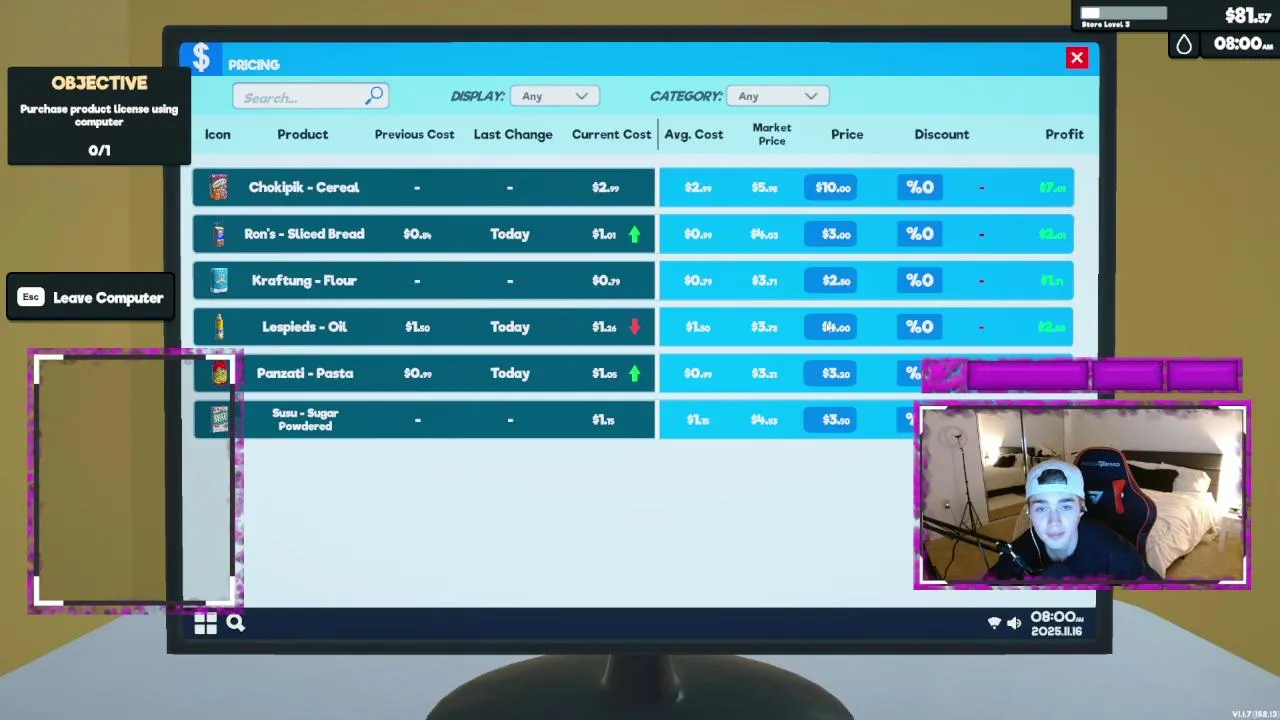Select the Panzati - Pasta product name
The width and height of the screenshot is (1280, 720).
tap(305, 373)
